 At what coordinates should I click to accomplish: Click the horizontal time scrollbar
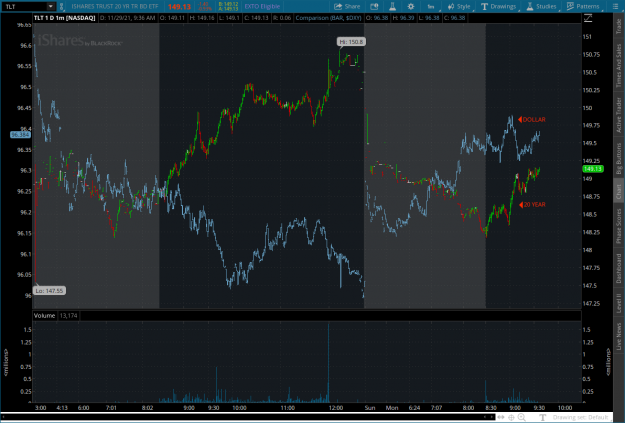coord(247,417)
